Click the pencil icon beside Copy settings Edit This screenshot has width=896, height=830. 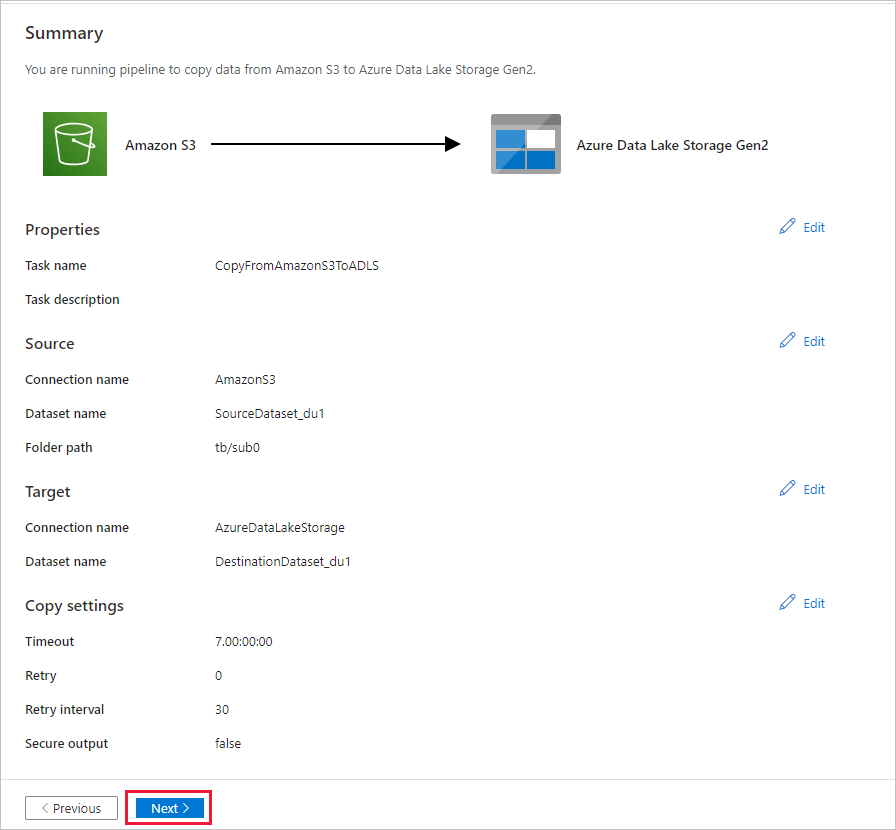pos(787,602)
